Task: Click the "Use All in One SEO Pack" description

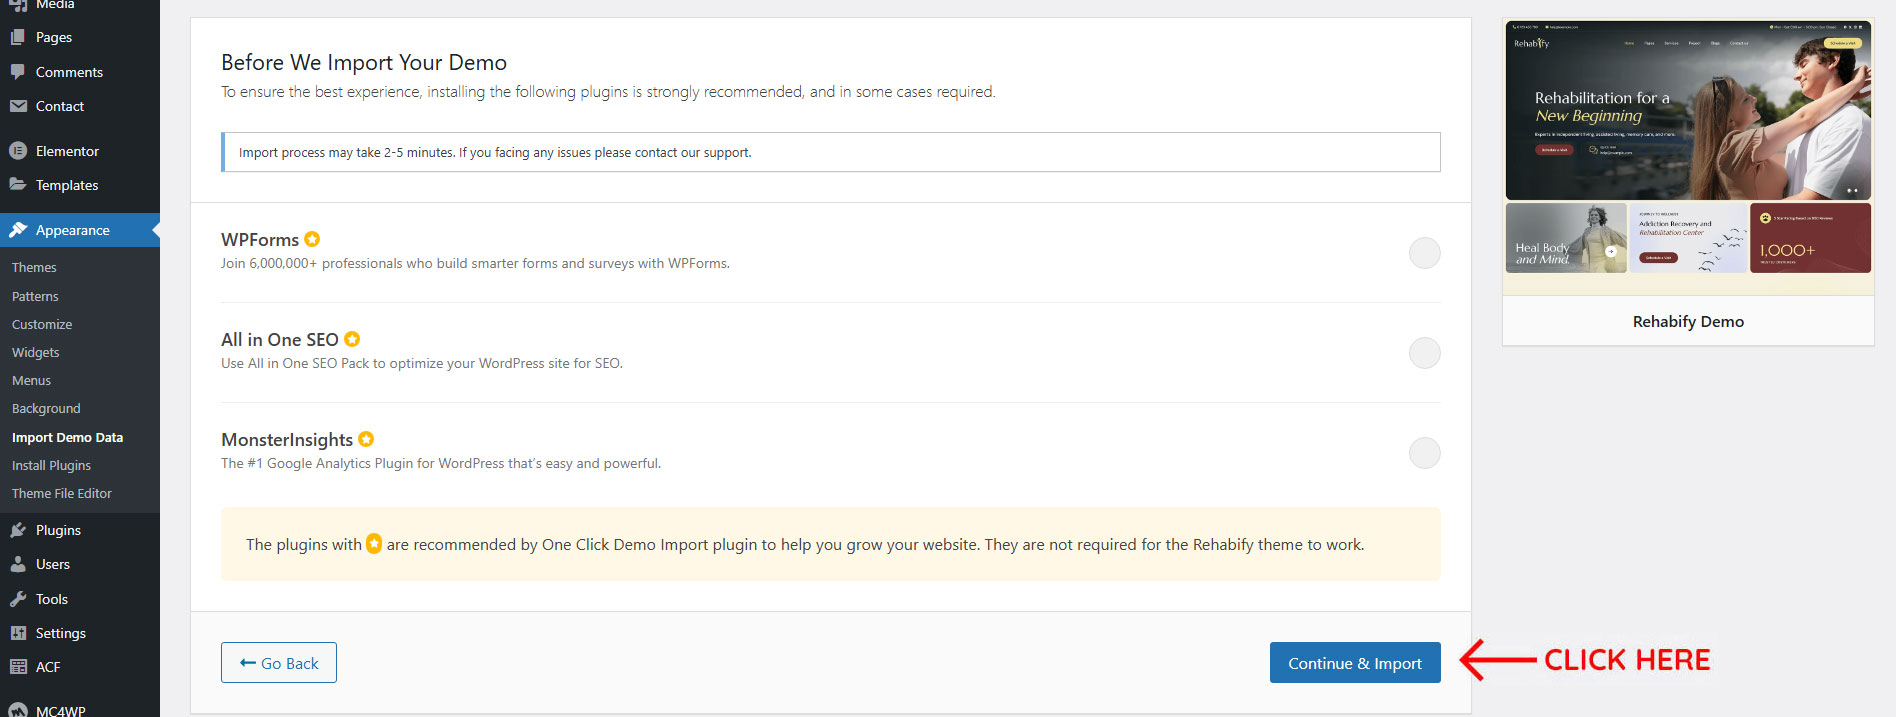Action: coord(422,363)
